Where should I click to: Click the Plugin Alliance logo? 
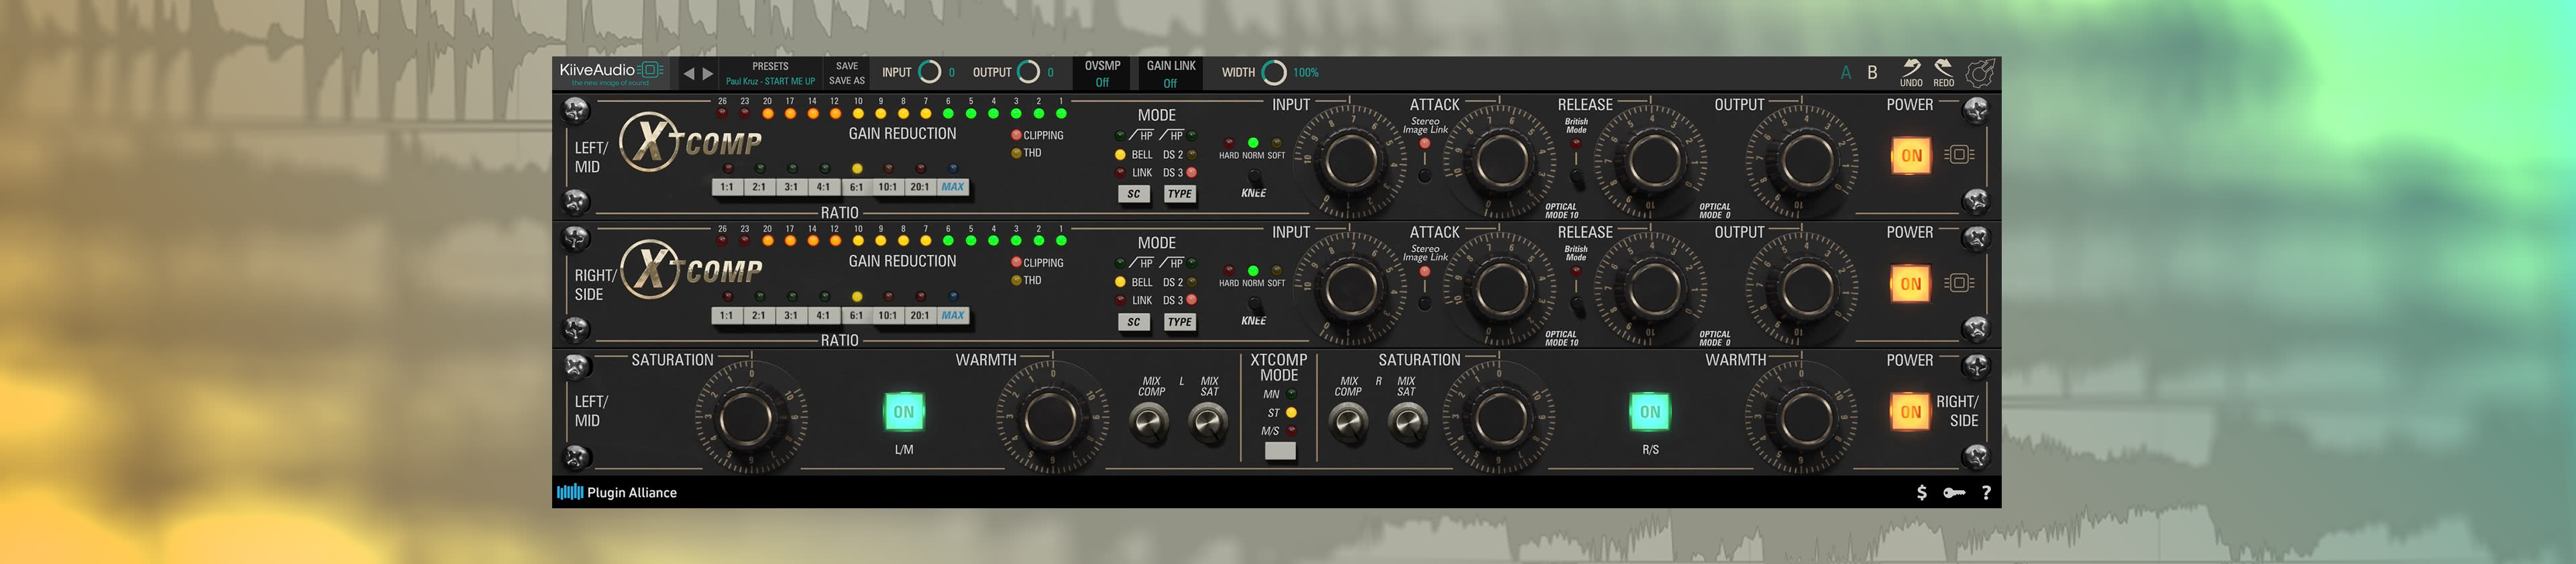point(617,492)
